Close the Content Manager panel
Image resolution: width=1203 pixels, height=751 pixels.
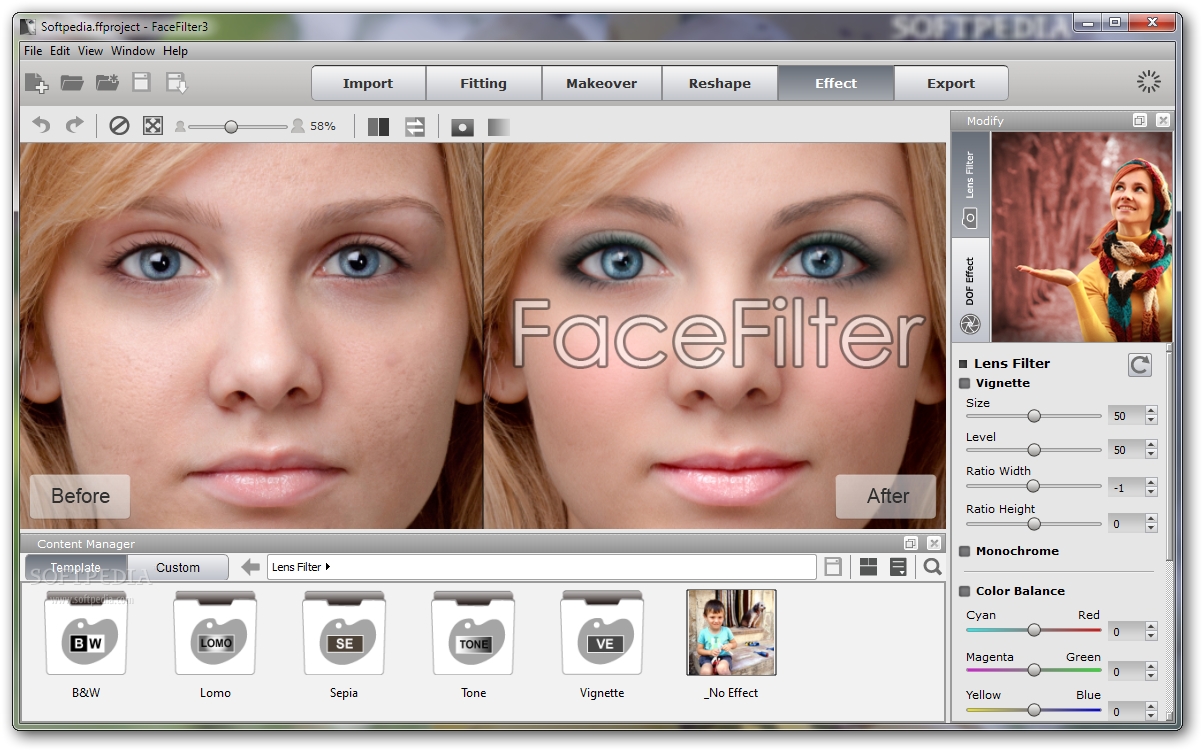[x=933, y=543]
